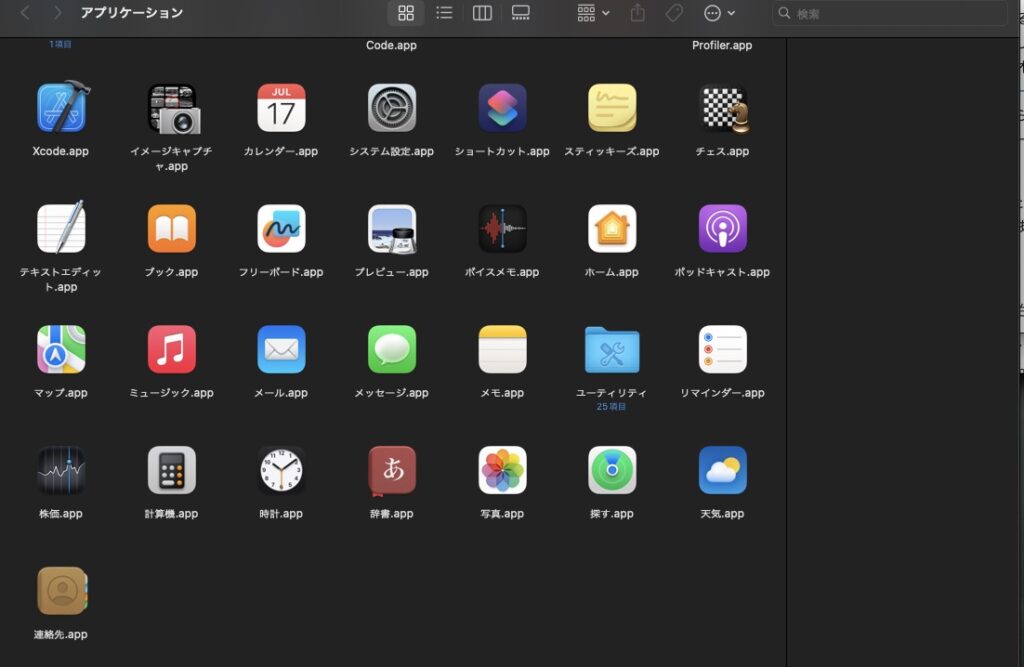Viewport: 1024px width, 667px height.
Task: Select the Stocks (株価.app) icon
Action: point(61,470)
